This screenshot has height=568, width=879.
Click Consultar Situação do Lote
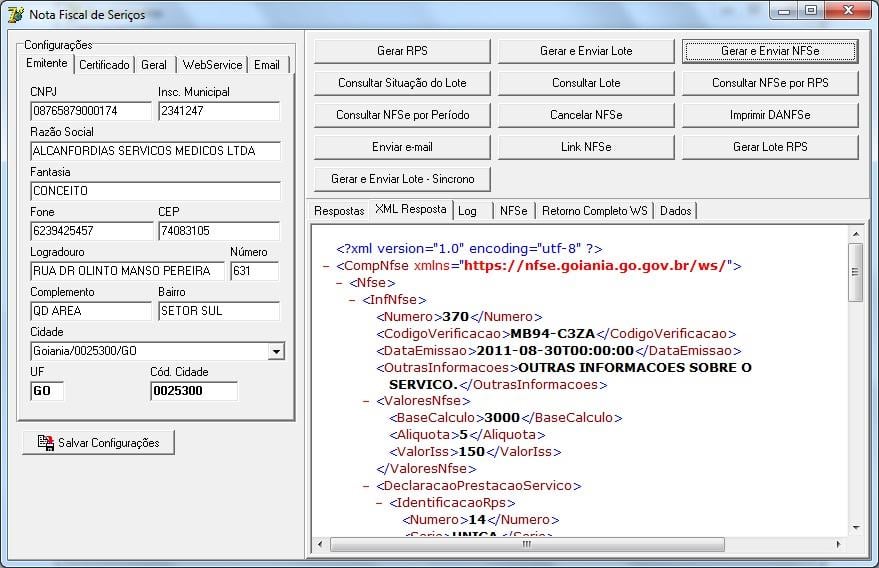pos(402,83)
